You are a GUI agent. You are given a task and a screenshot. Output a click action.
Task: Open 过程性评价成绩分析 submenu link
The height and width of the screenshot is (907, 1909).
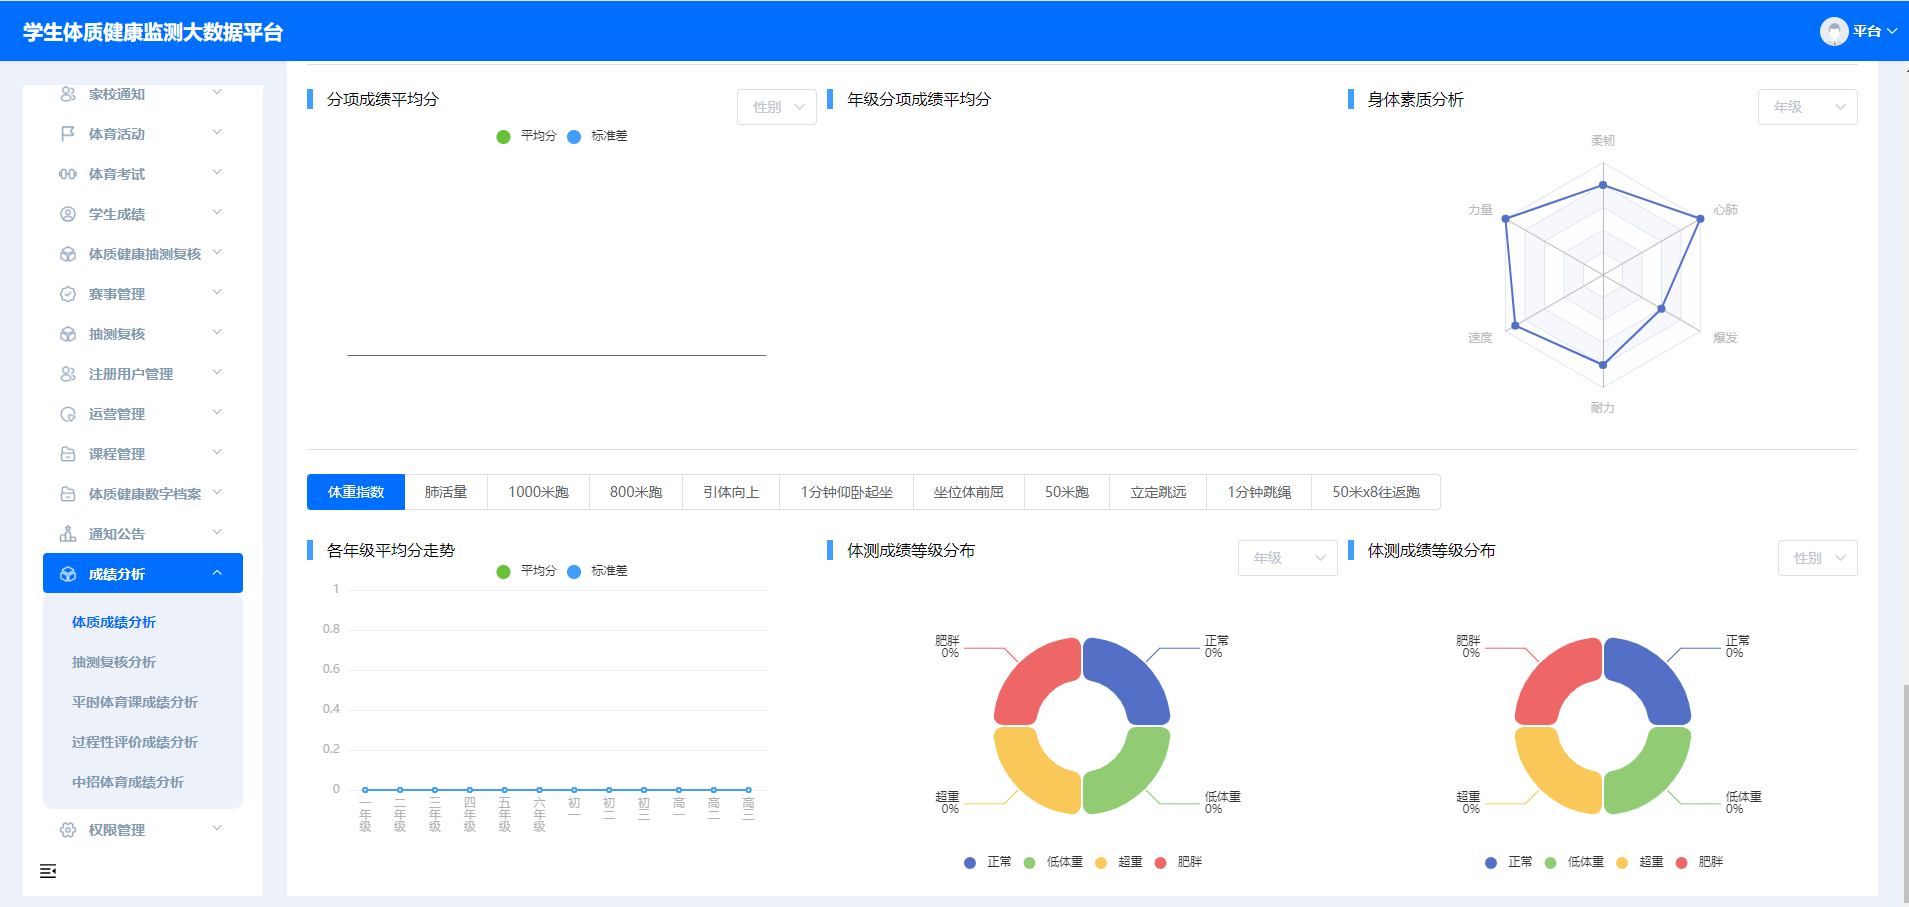click(x=135, y=742)
